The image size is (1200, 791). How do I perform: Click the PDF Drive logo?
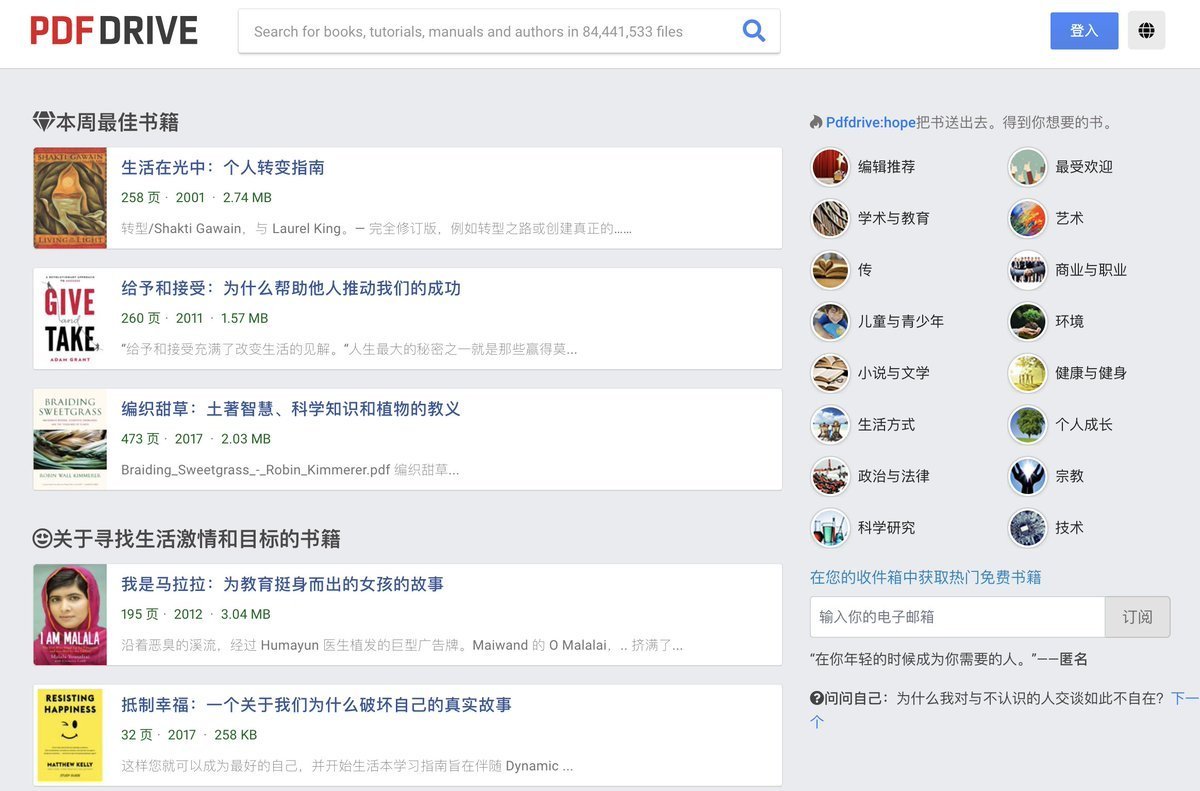tap(113, 30)
